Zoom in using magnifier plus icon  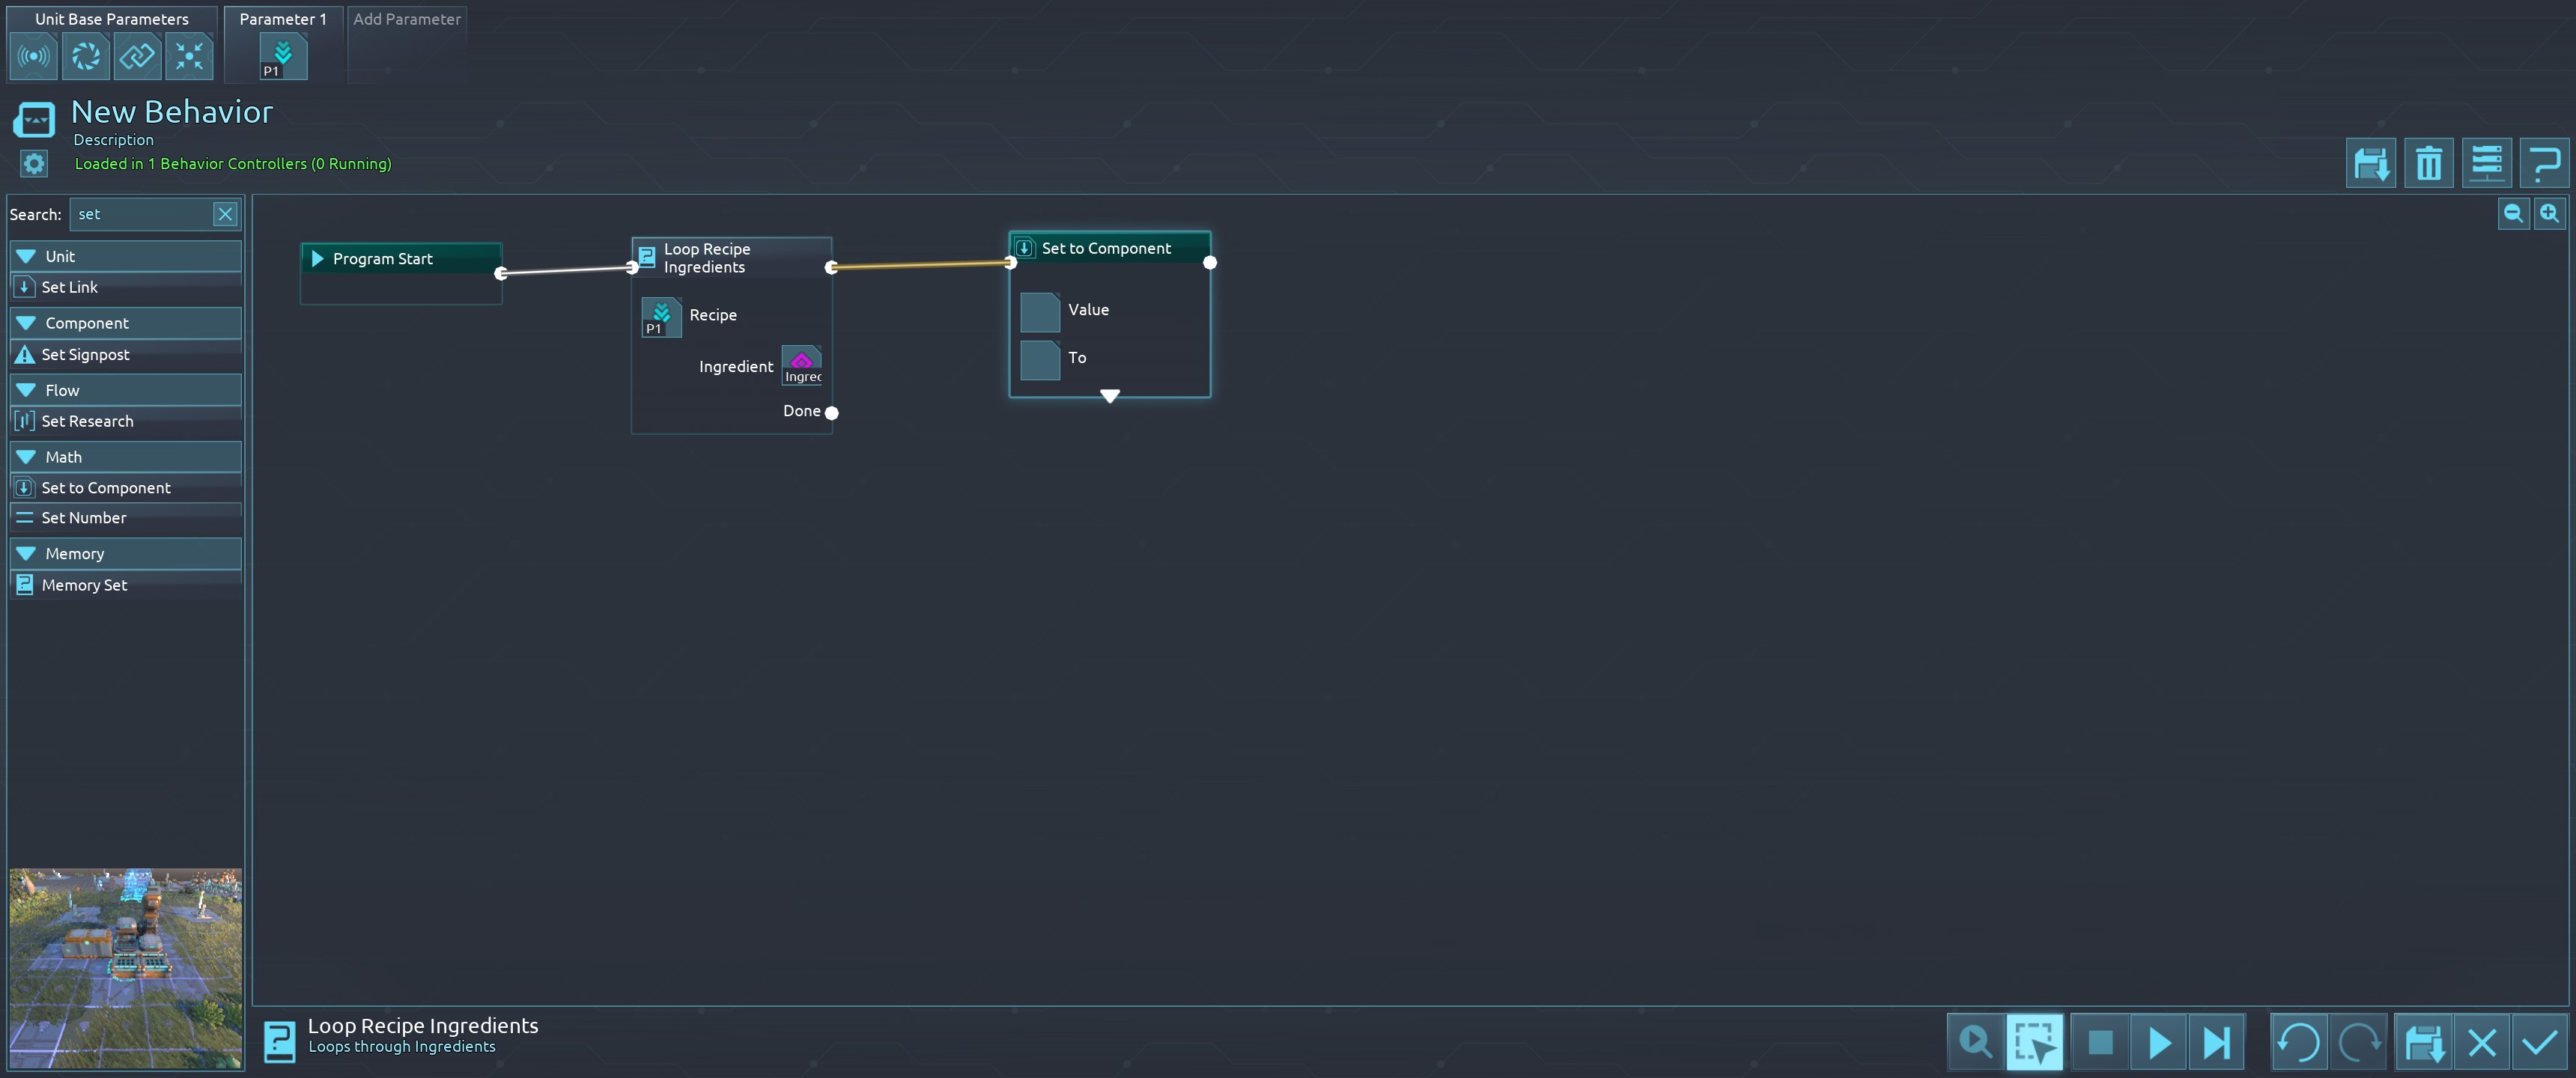pyautogui.click(x=2549, y=213)
